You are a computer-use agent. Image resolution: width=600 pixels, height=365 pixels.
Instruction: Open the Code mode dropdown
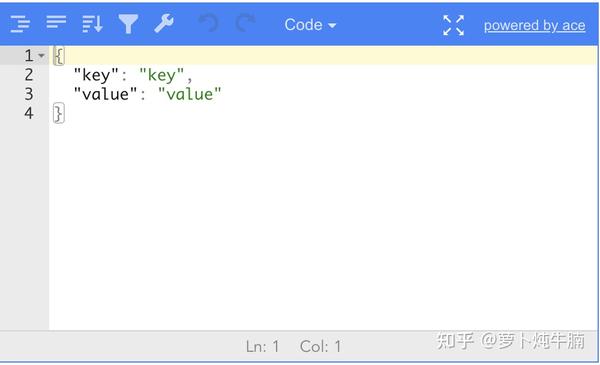(310, 25)
